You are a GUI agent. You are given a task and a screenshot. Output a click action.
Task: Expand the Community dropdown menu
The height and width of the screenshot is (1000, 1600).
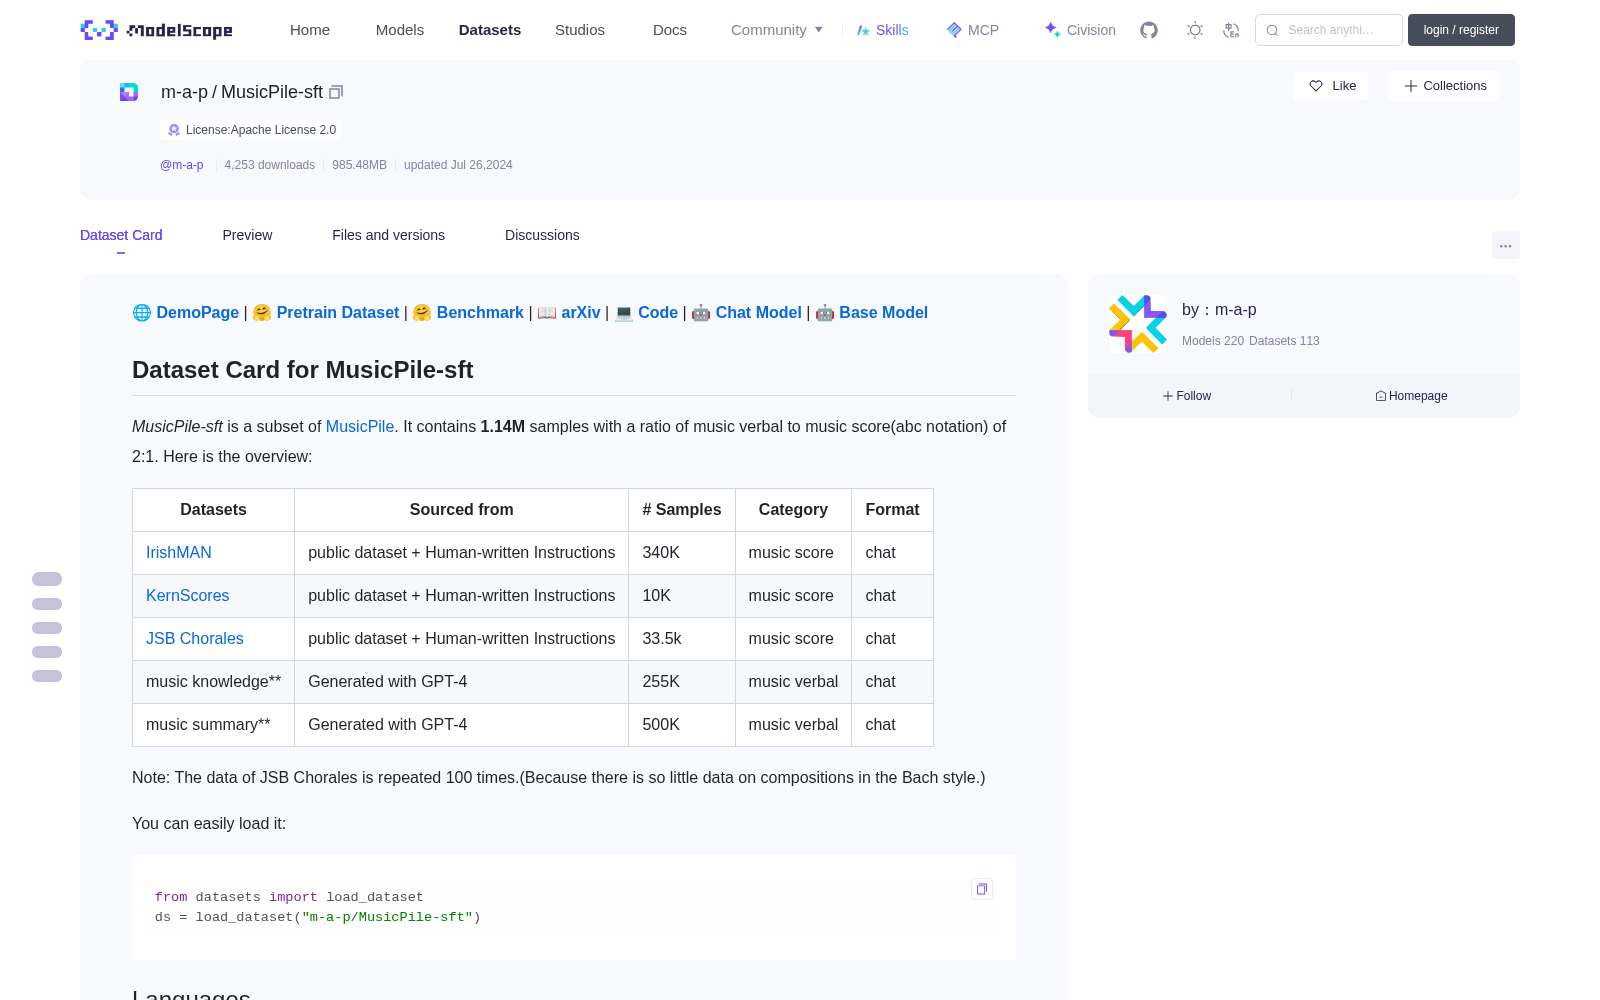(x=777, y=30)
